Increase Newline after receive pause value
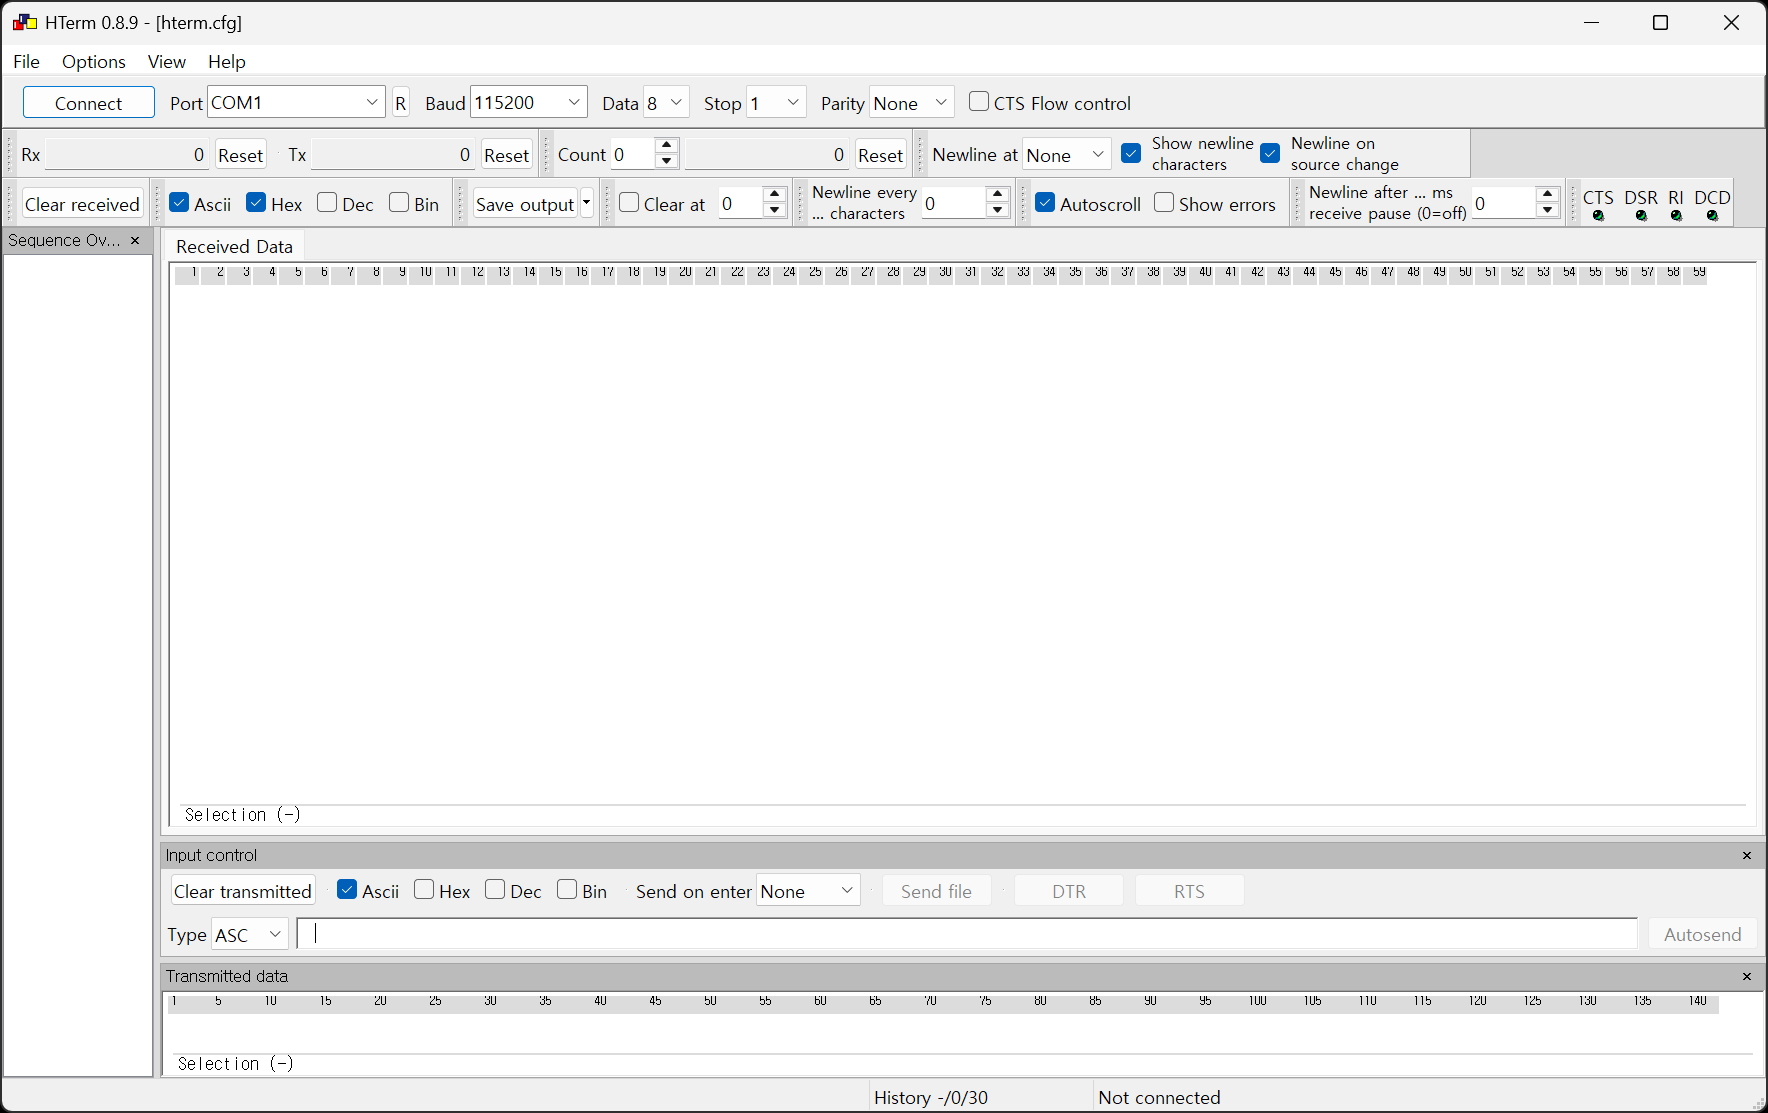This screenshot has height=1113, width=1768. click(1547, 195)
